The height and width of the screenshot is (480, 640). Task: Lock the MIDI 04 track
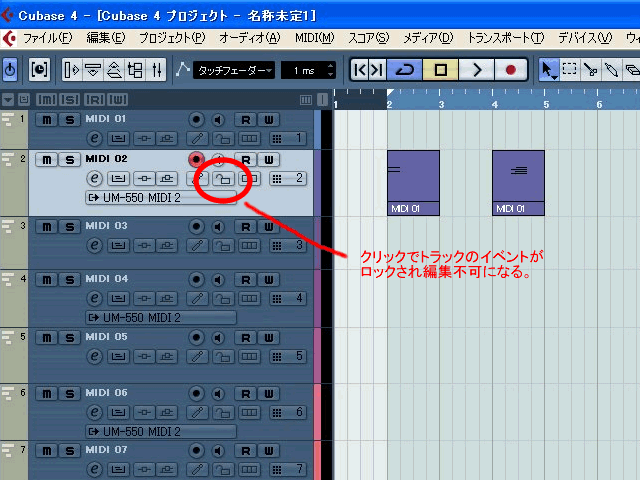[x=223, y=298]
